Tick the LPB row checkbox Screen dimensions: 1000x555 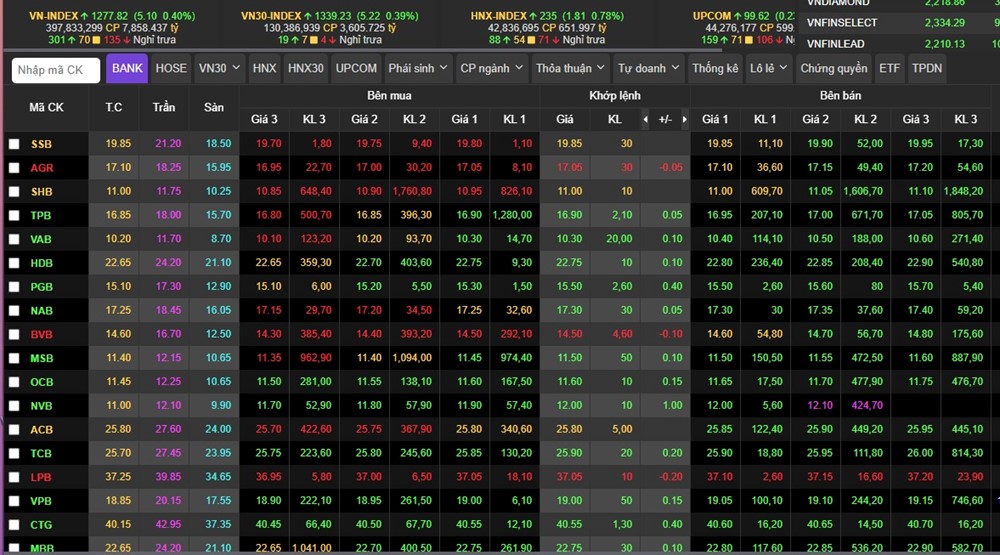[14, 477]
